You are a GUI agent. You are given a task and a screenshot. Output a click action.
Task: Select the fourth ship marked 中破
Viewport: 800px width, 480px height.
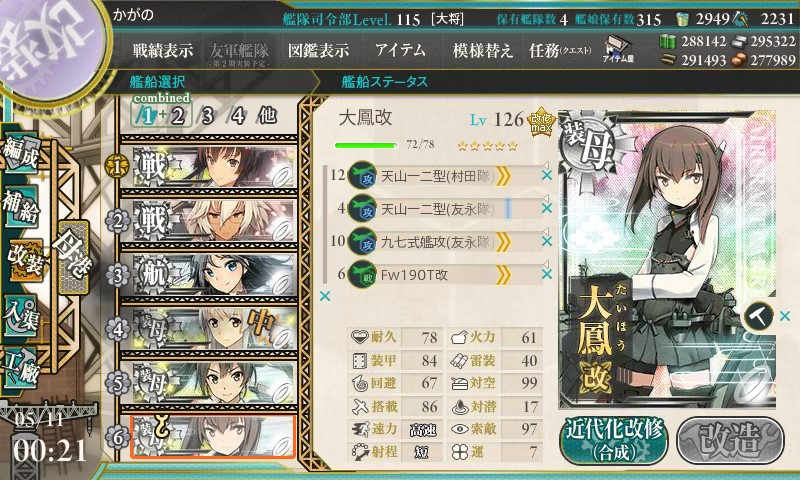pyautogui.click(x=209, y=329)
